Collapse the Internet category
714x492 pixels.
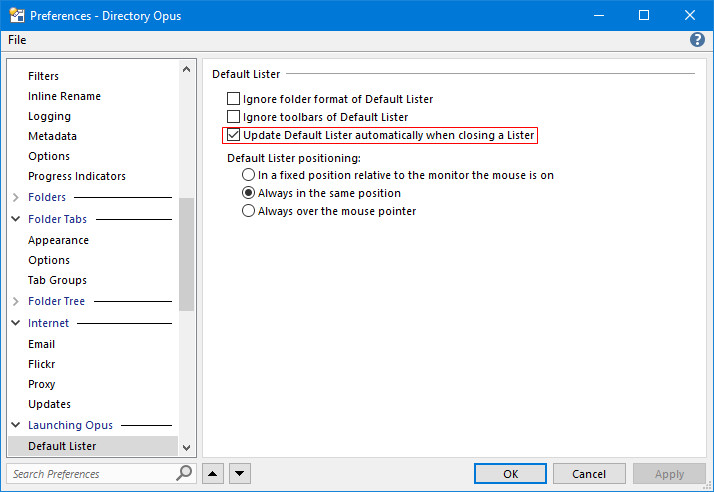pos(16,323)
